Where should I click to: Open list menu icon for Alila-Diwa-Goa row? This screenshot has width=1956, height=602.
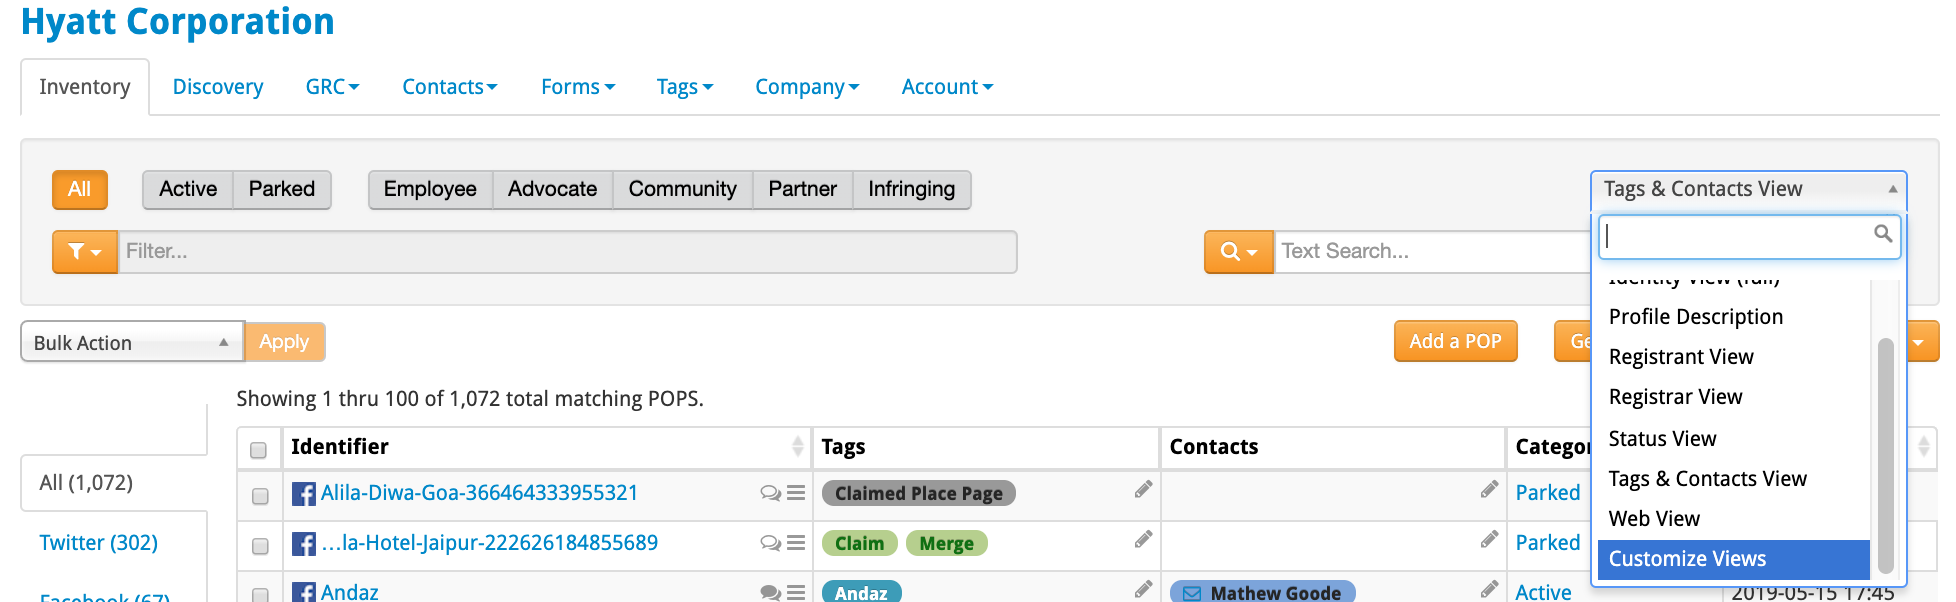click(796, 493)
